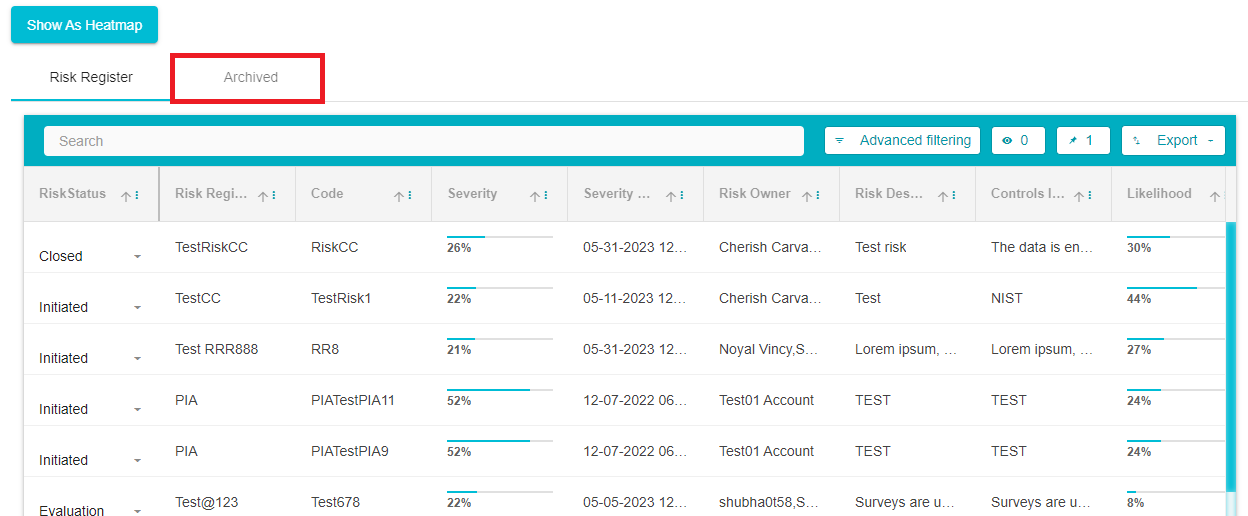Sort the Code column with its arrow
Viewport: 1248px width, 516px height.
click(x=399, y=196)
